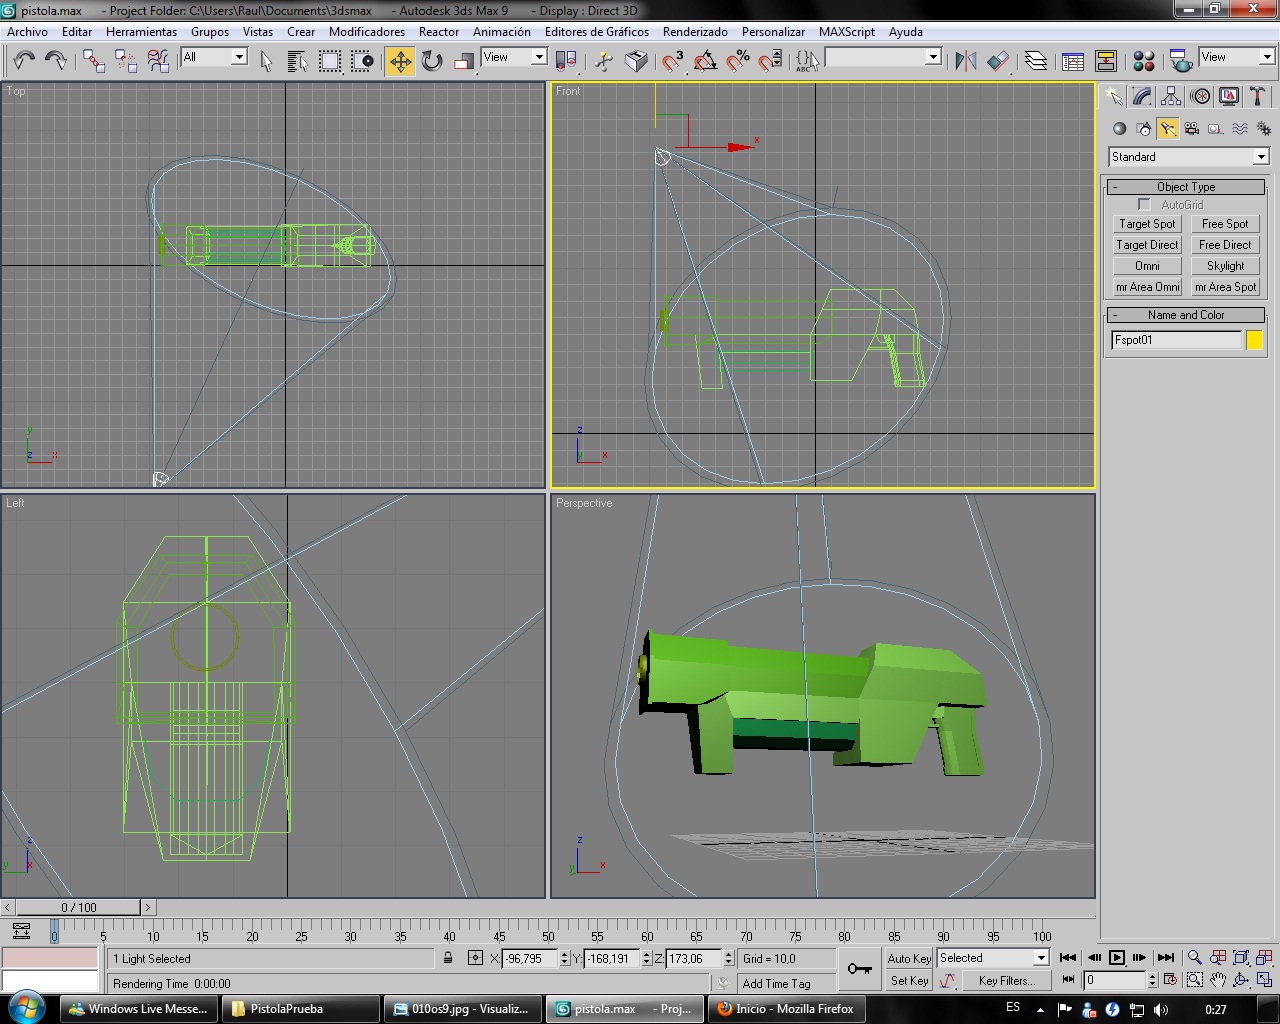Activate the Select and Uniform Scale tool
The image size is (1280, 1024).
click(464, 61)
